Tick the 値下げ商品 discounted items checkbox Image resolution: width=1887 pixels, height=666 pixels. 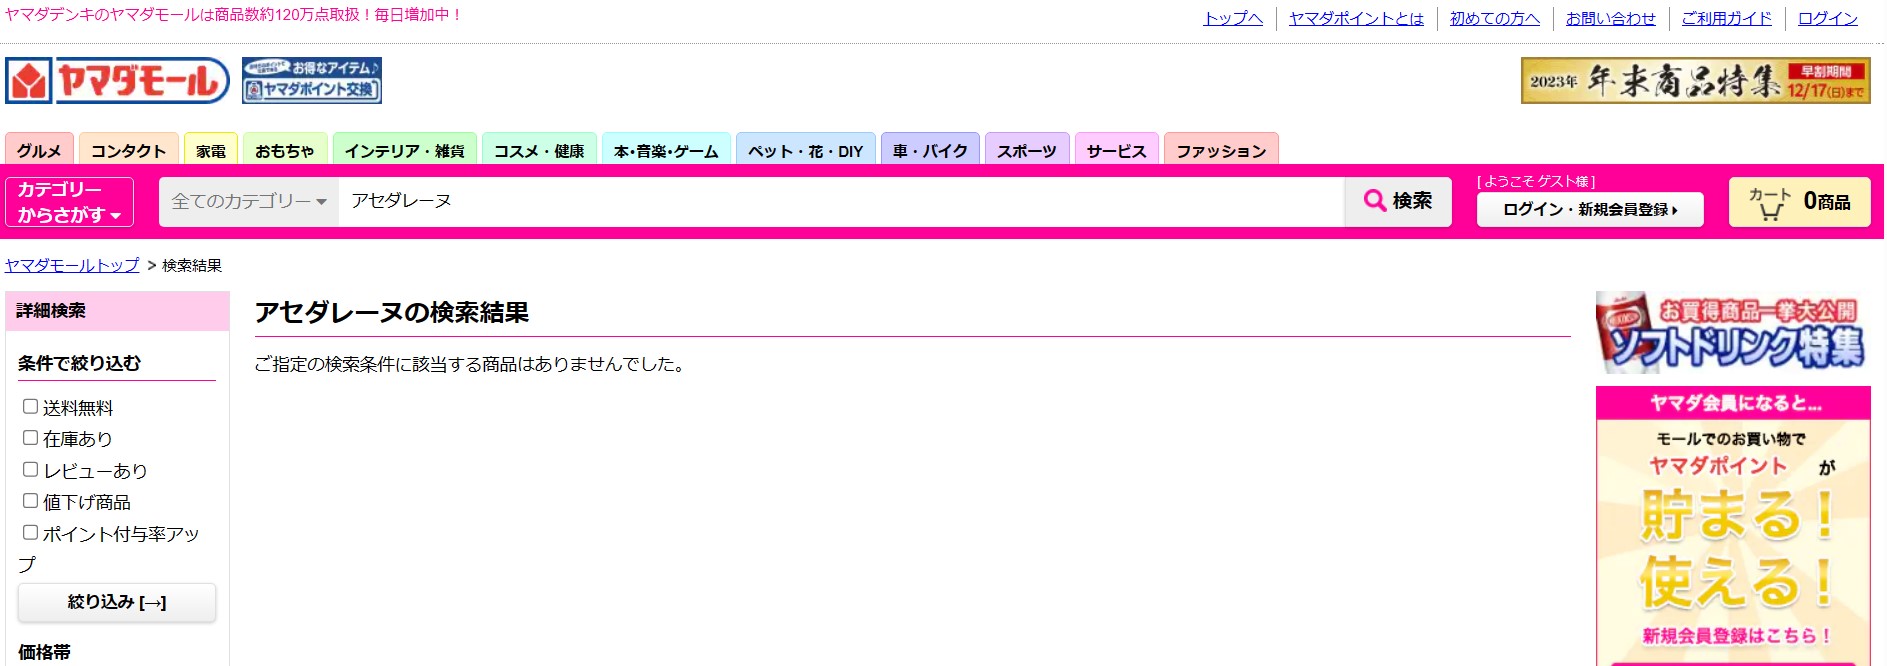tap(31, 501)
